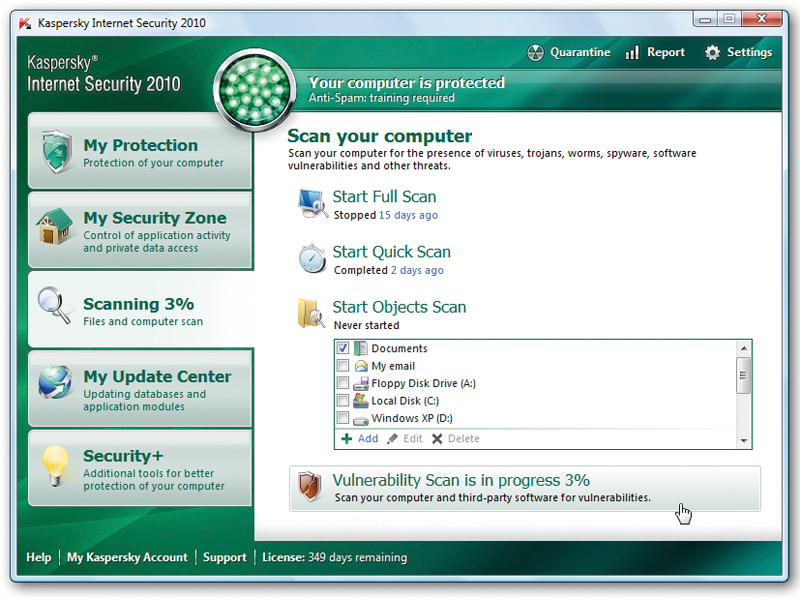
Task: Switch to My Security Zone section
Action: pos(141,231)
